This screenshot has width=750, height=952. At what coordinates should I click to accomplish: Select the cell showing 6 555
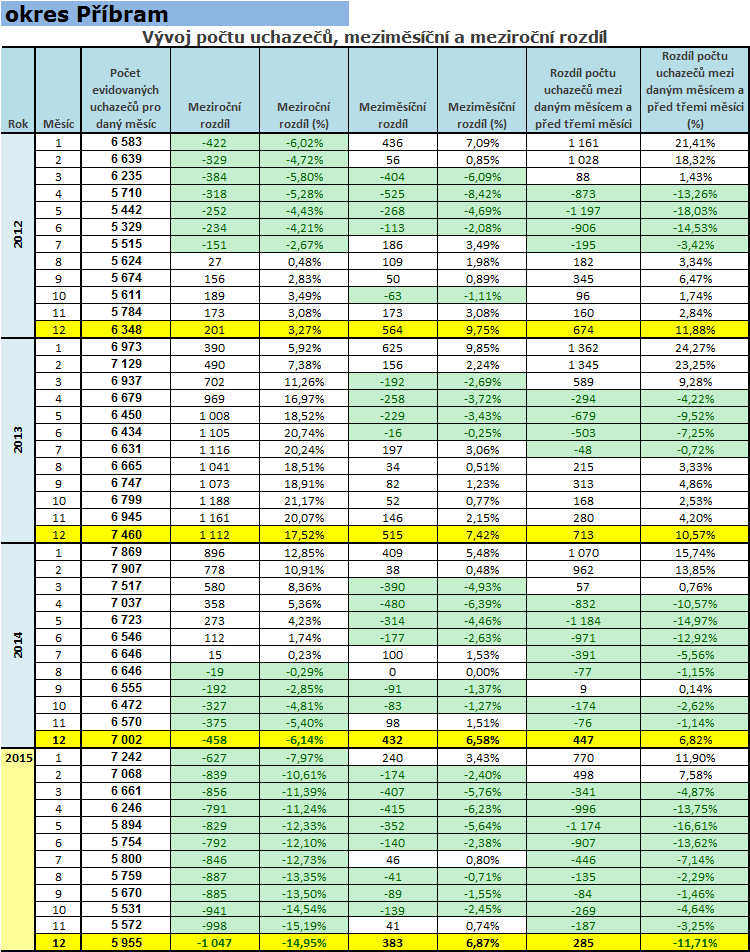[126, 688]
